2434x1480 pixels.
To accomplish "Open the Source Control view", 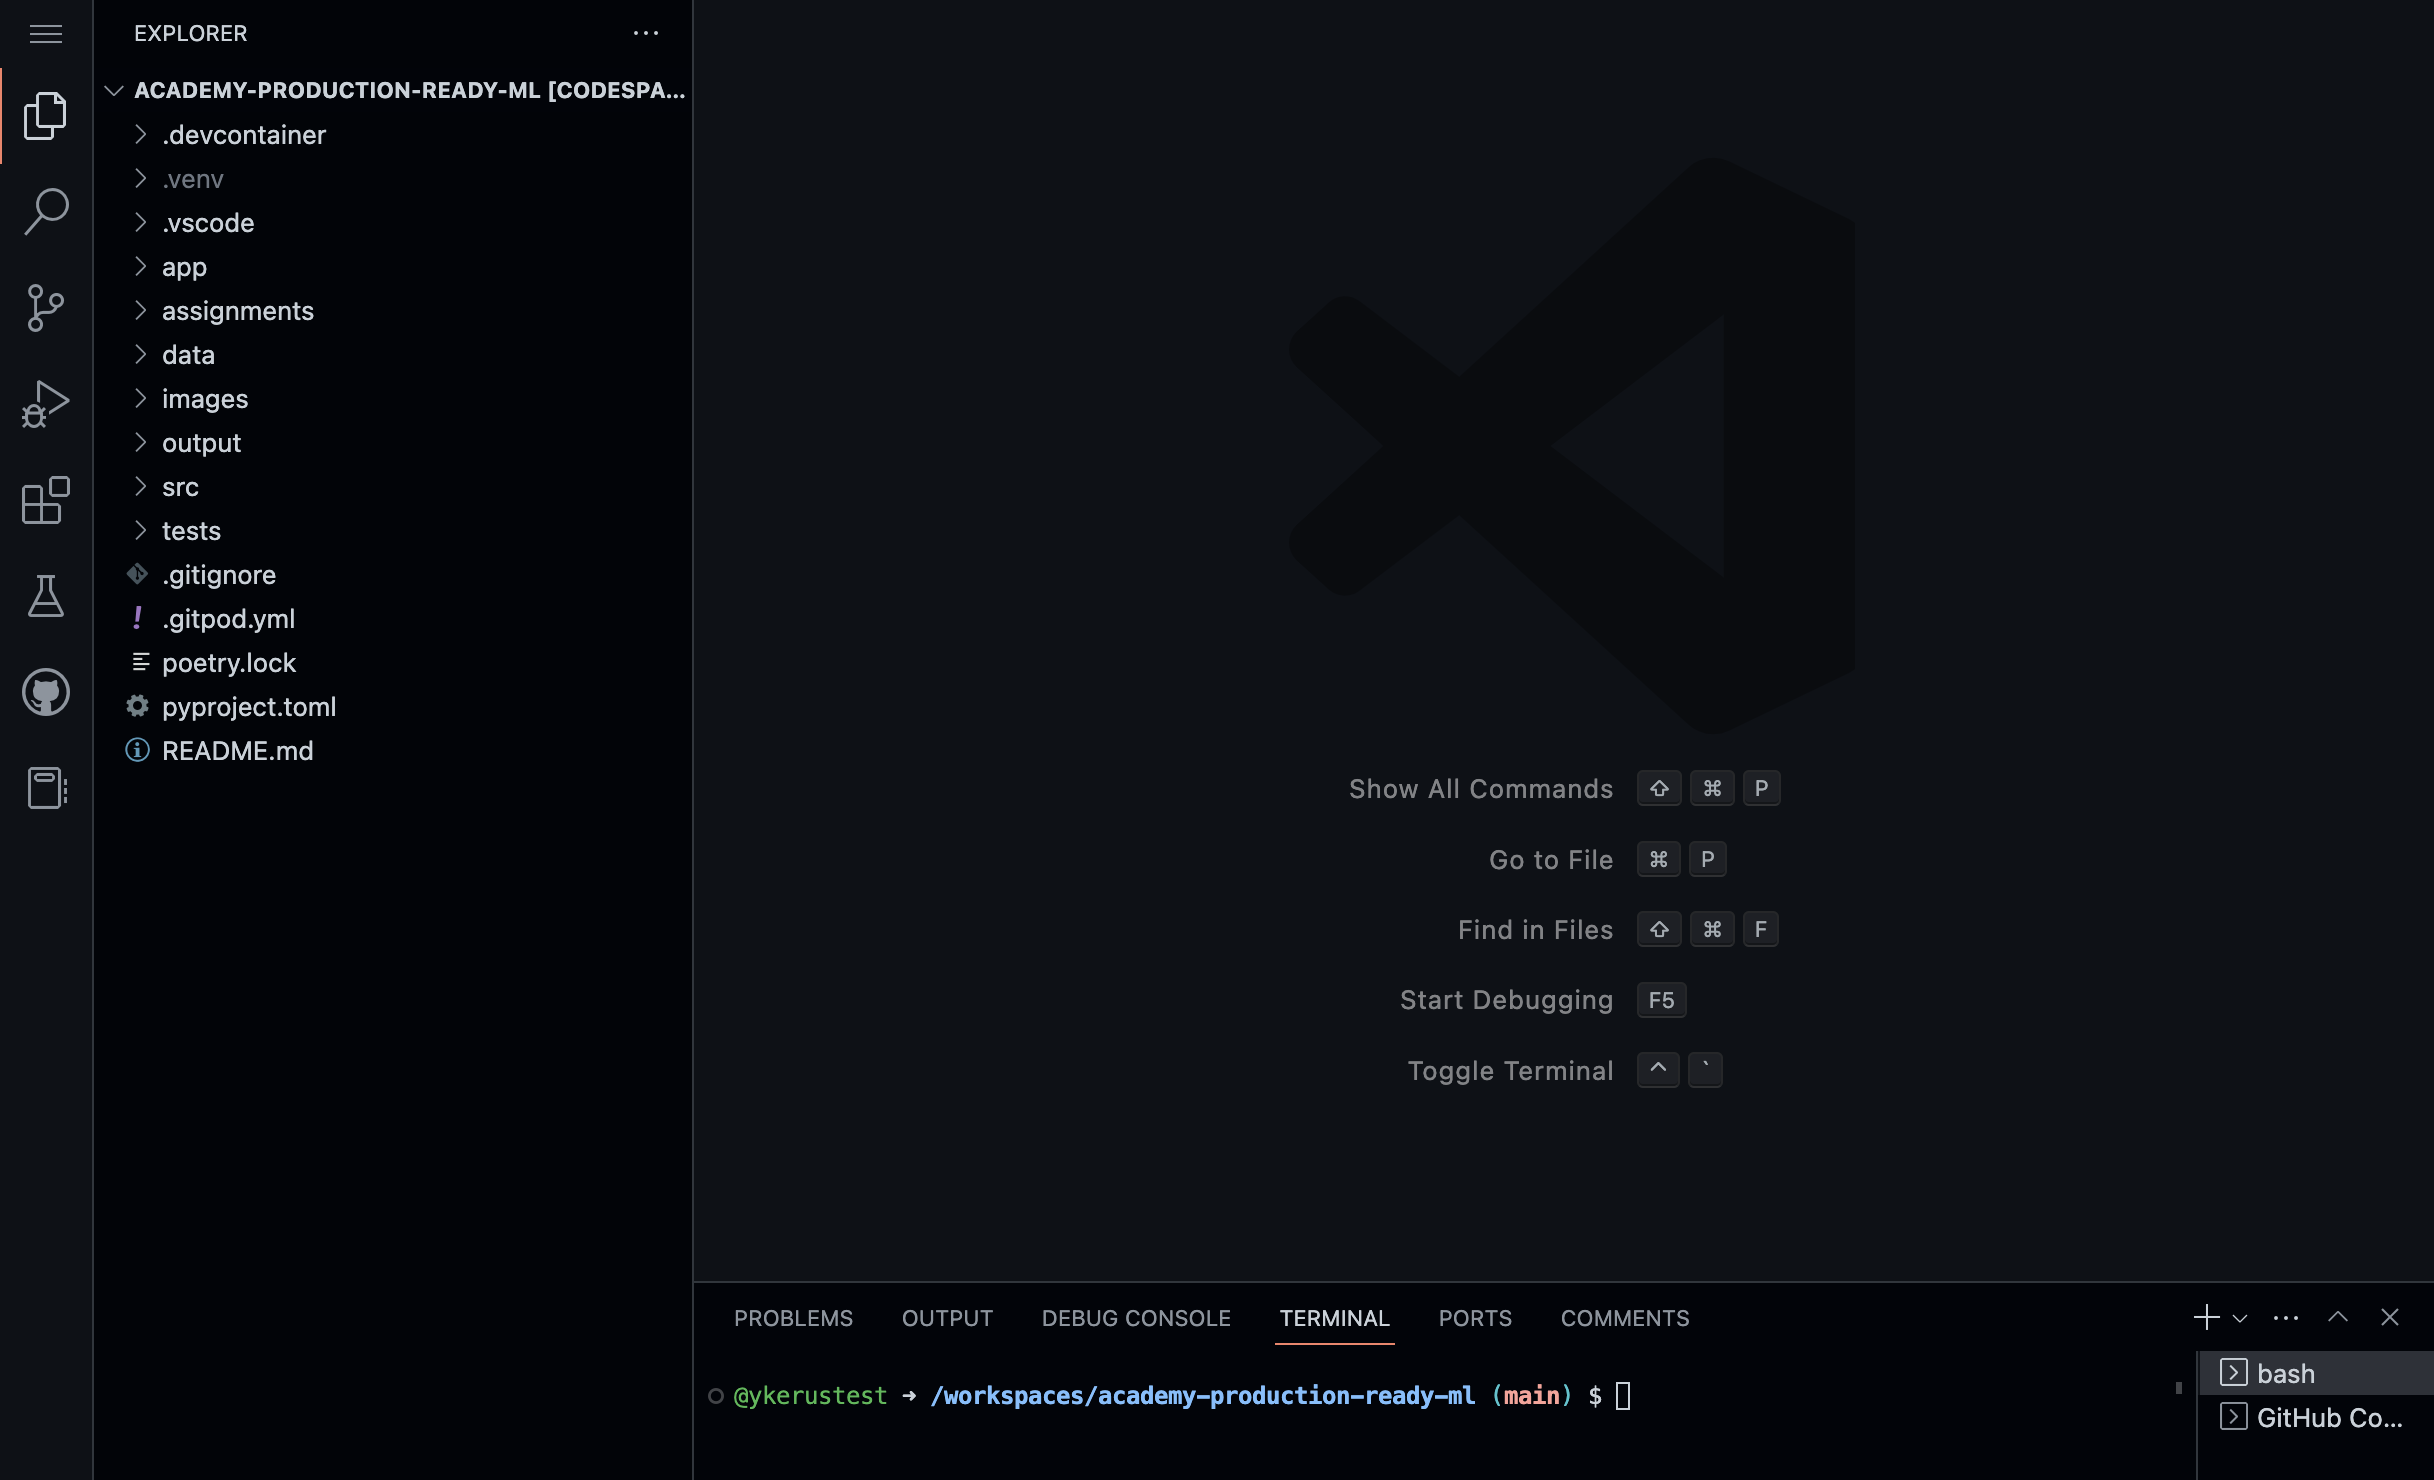I will click(x=46, y=307).
